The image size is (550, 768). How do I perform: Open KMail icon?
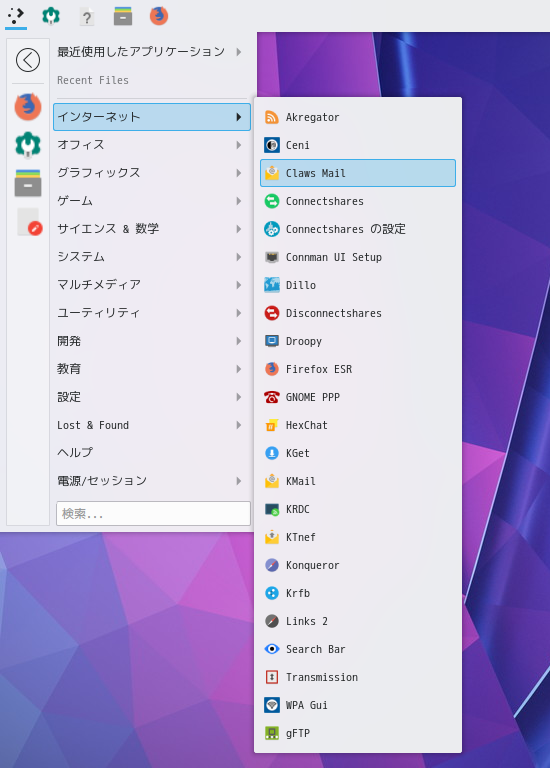click(x=272, y=481)
